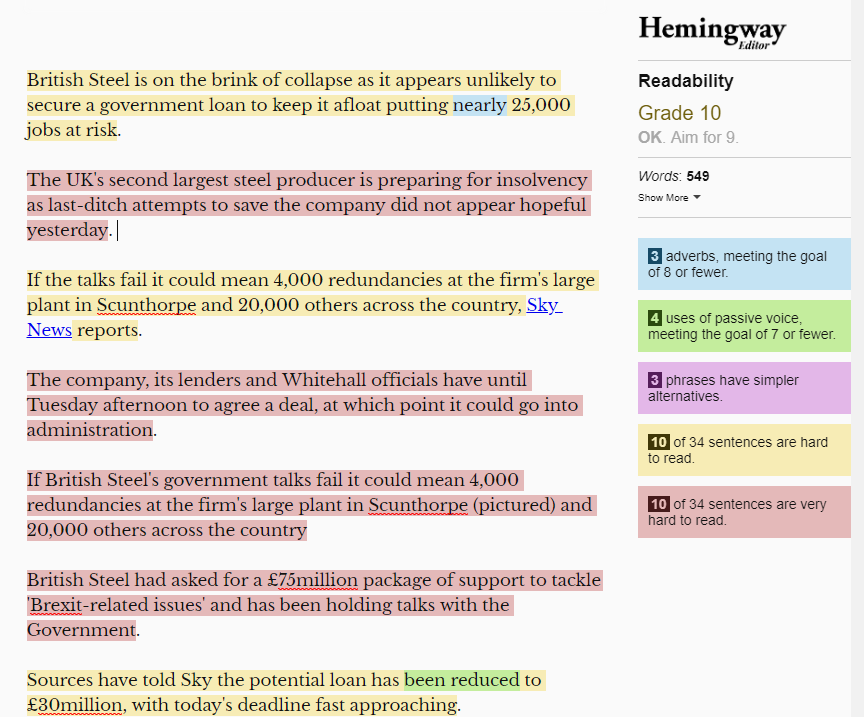Click the Readability heading

[685, 81]
